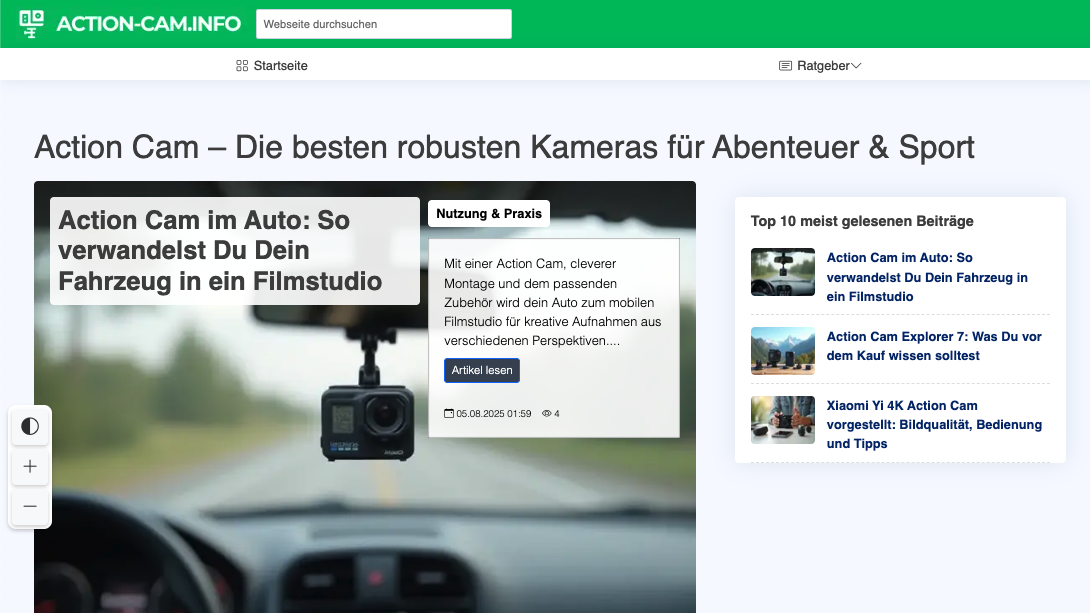Open Xiaomi Yi 4K Action Cam article
The image size is (1090, 613).
(x=934, y=424)
